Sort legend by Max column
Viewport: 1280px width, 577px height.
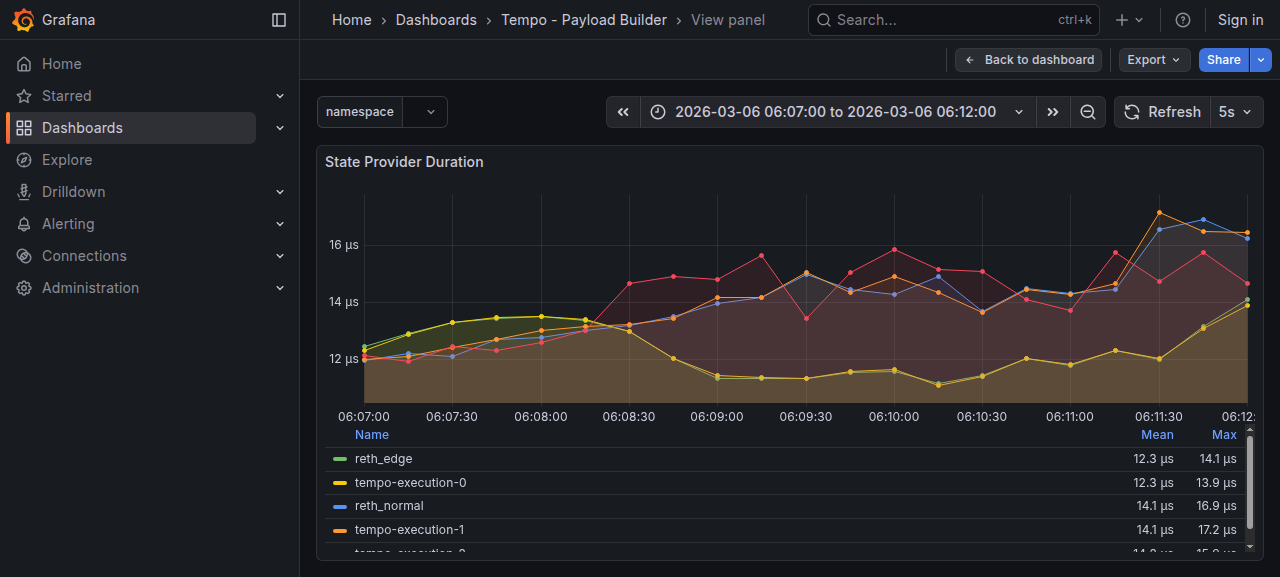[1224, 435]
